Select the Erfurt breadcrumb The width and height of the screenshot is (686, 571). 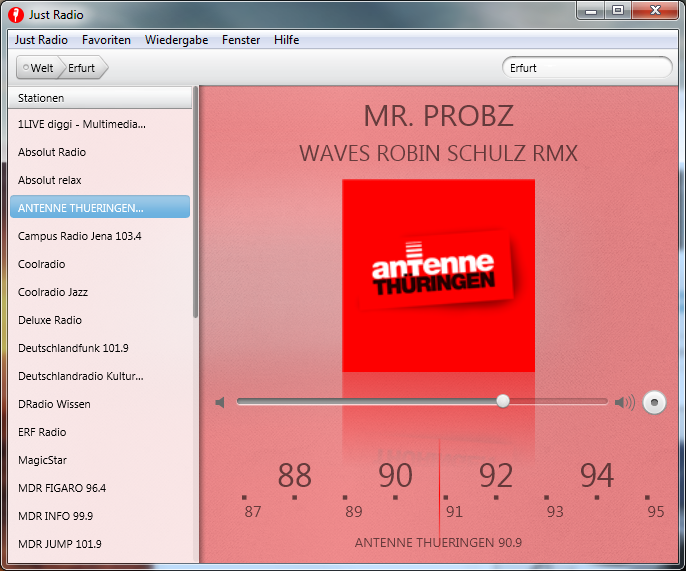pyautogui.click(x=82, y=68)
